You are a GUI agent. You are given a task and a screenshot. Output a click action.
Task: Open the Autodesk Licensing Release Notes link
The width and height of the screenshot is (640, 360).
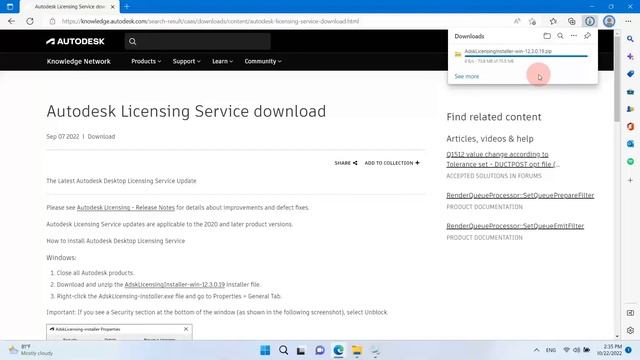point(126,207)
